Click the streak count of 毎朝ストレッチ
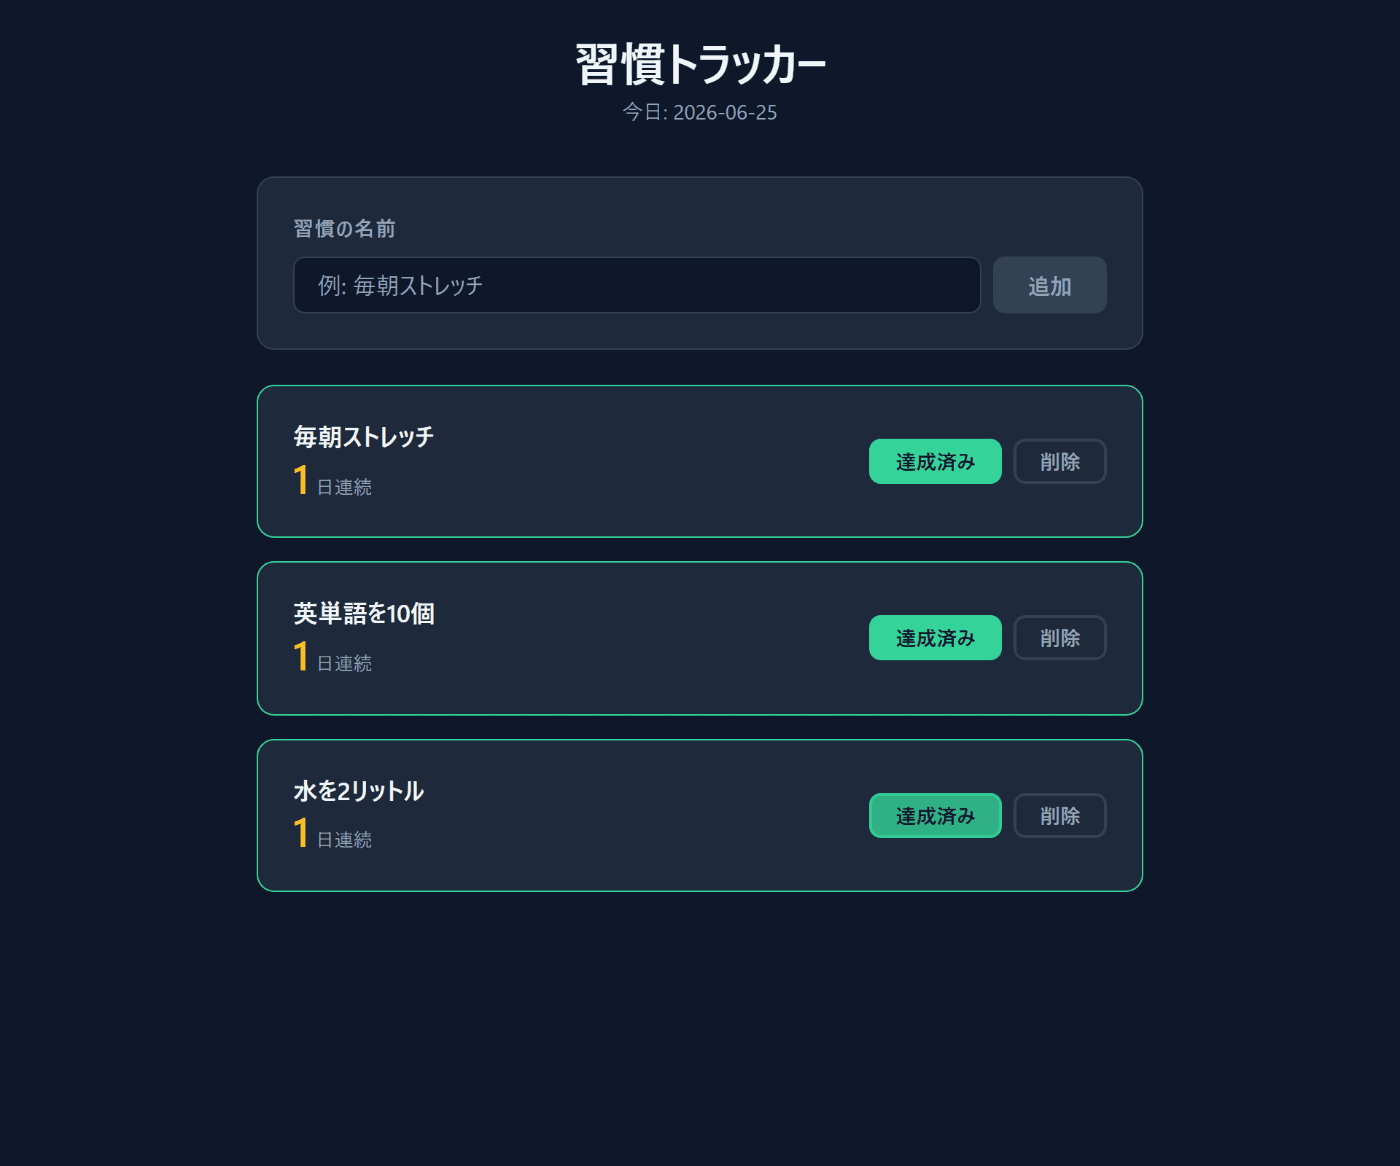1400x1166 pixels. click(301, 480)
